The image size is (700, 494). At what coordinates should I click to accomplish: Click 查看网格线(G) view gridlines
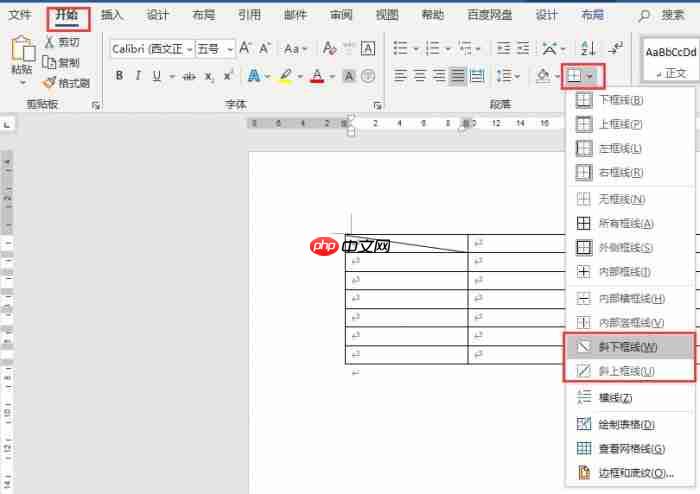pyautogui.click(x=630, y=448)
